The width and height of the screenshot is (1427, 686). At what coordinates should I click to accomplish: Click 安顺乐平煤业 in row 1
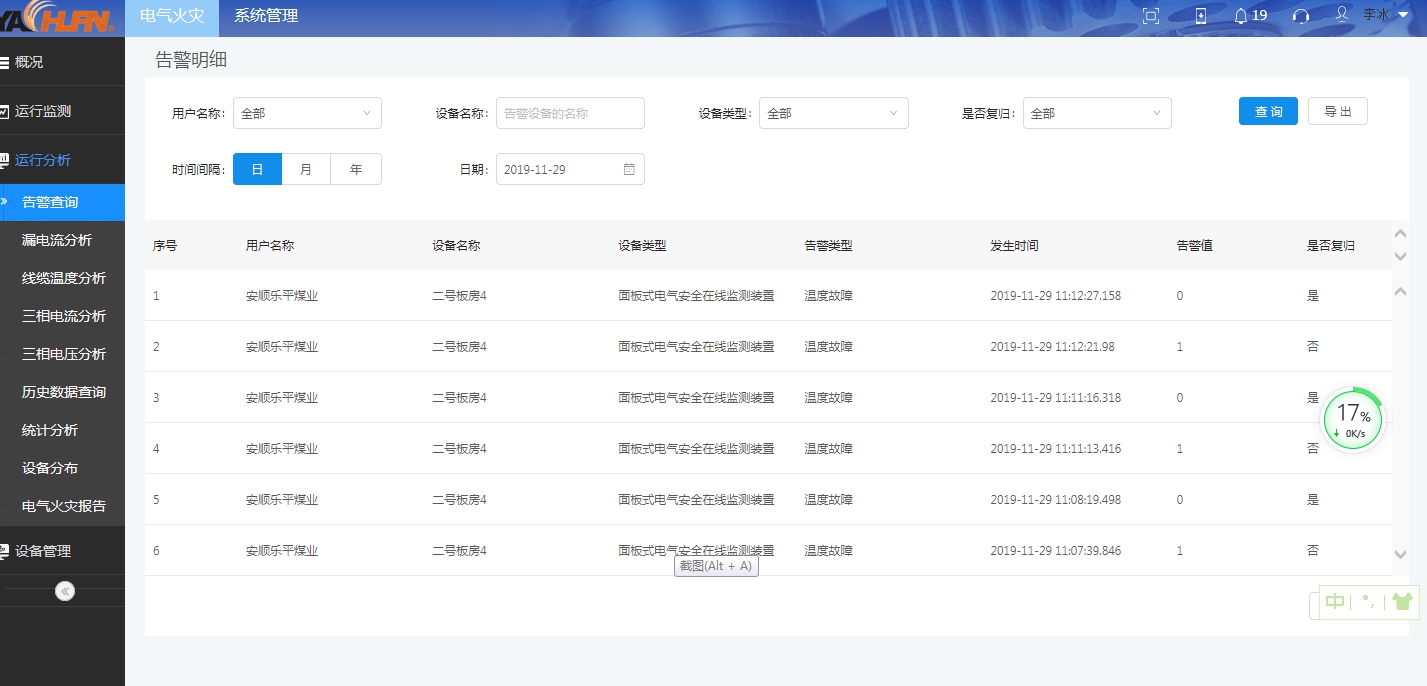pyautogui.click(x=282, y=295)
